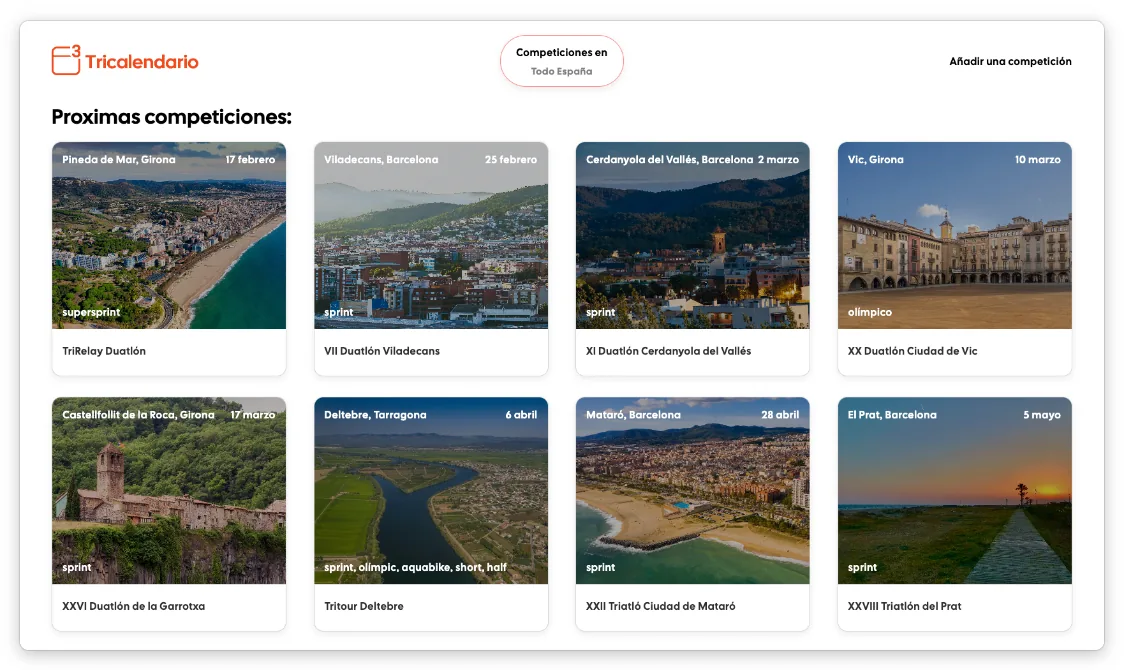Click the 6 abril date
This screenshot has height=670, width=1124.
pos(521,415)
